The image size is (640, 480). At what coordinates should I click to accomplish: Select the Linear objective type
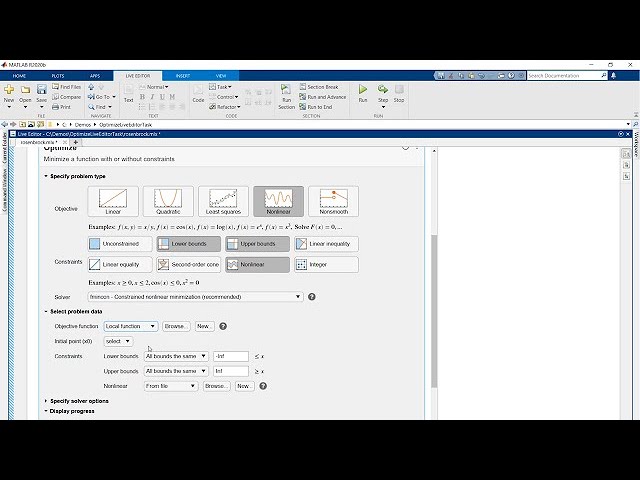(113, 201)
